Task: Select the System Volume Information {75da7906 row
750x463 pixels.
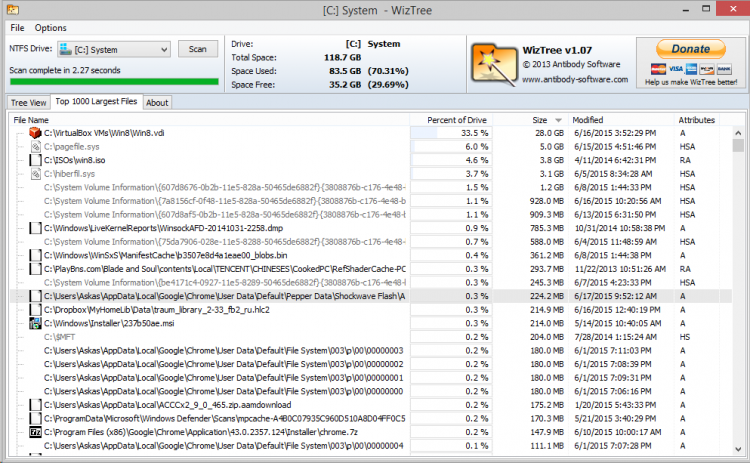Action: [371, 242]
